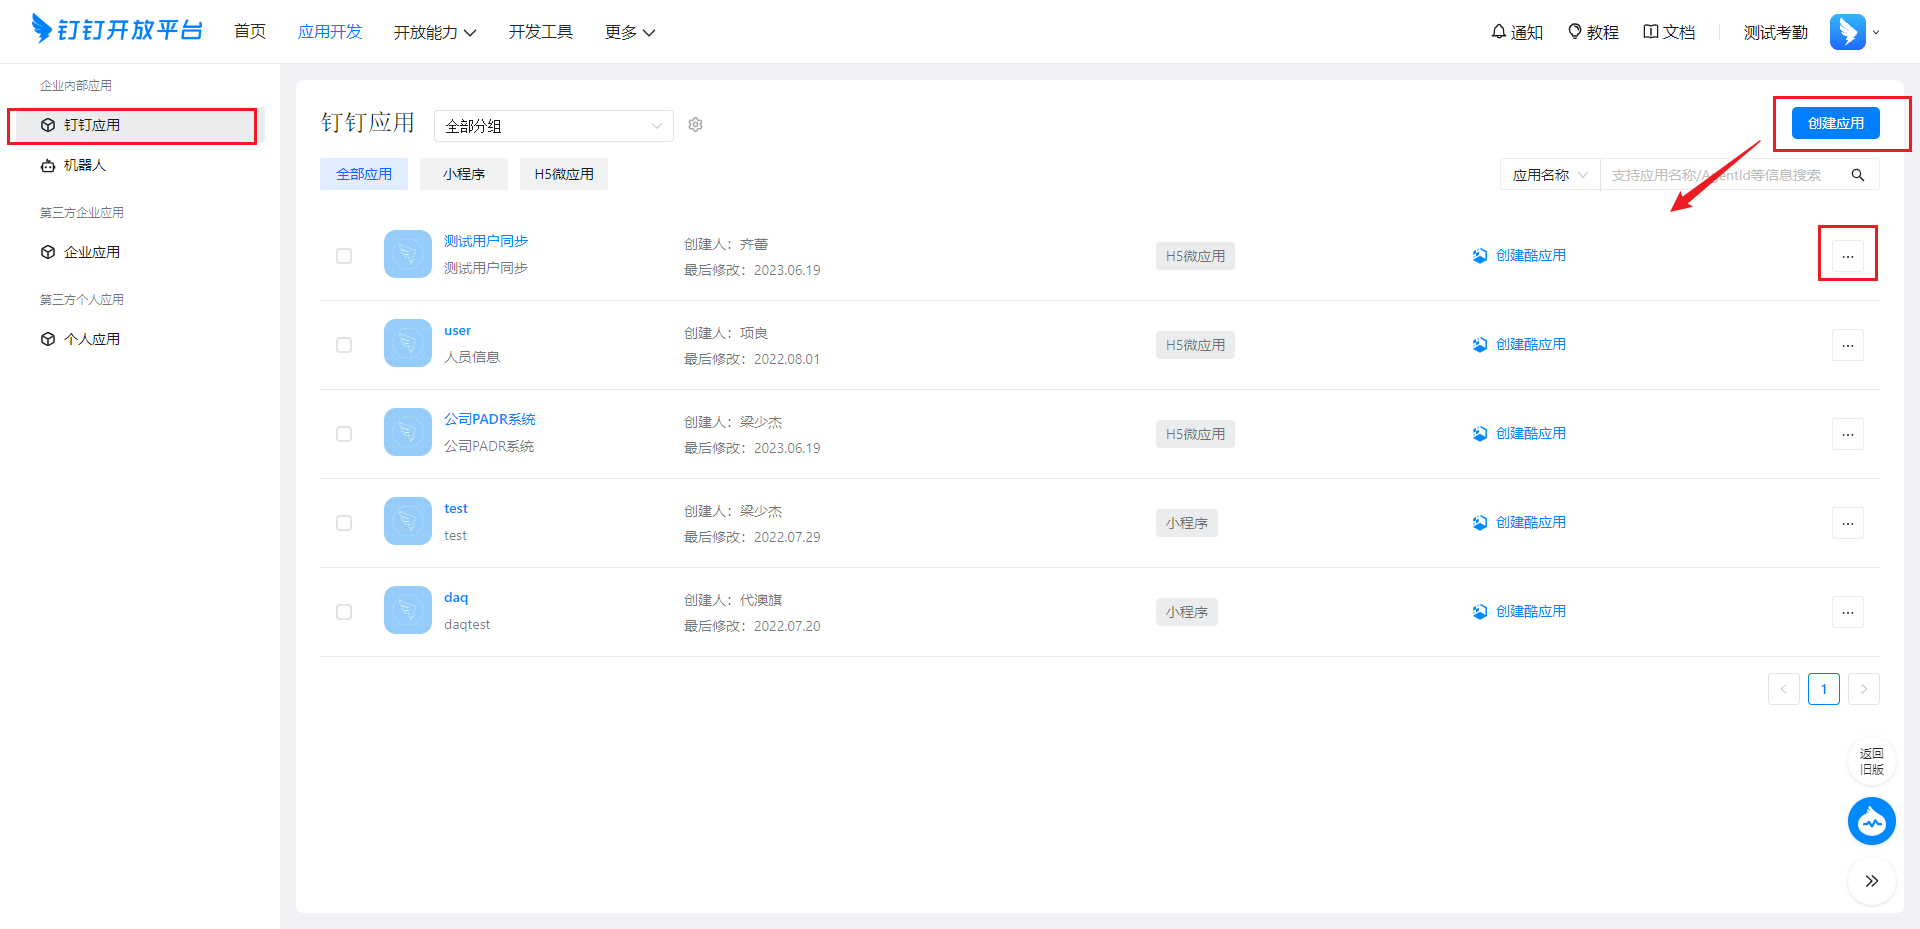Open the 测试用户同步 app icon
The height and width of the screenshot is (929, 1920).
(x=408, y=254)
